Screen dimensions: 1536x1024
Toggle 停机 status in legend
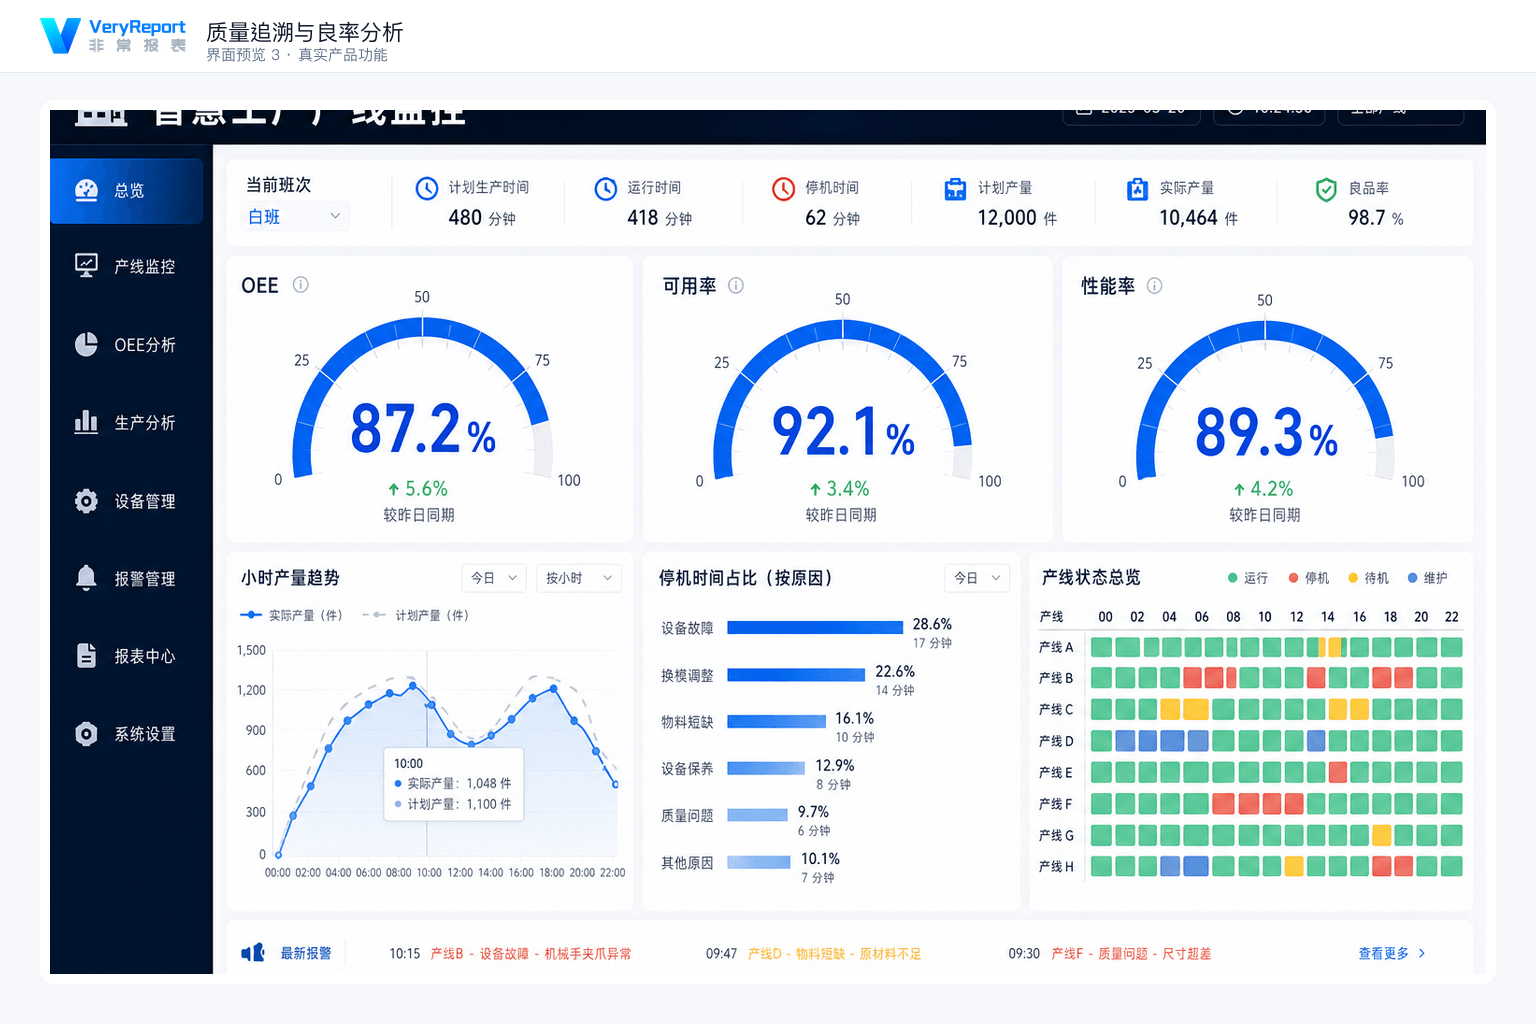(x=1309, y=578)
